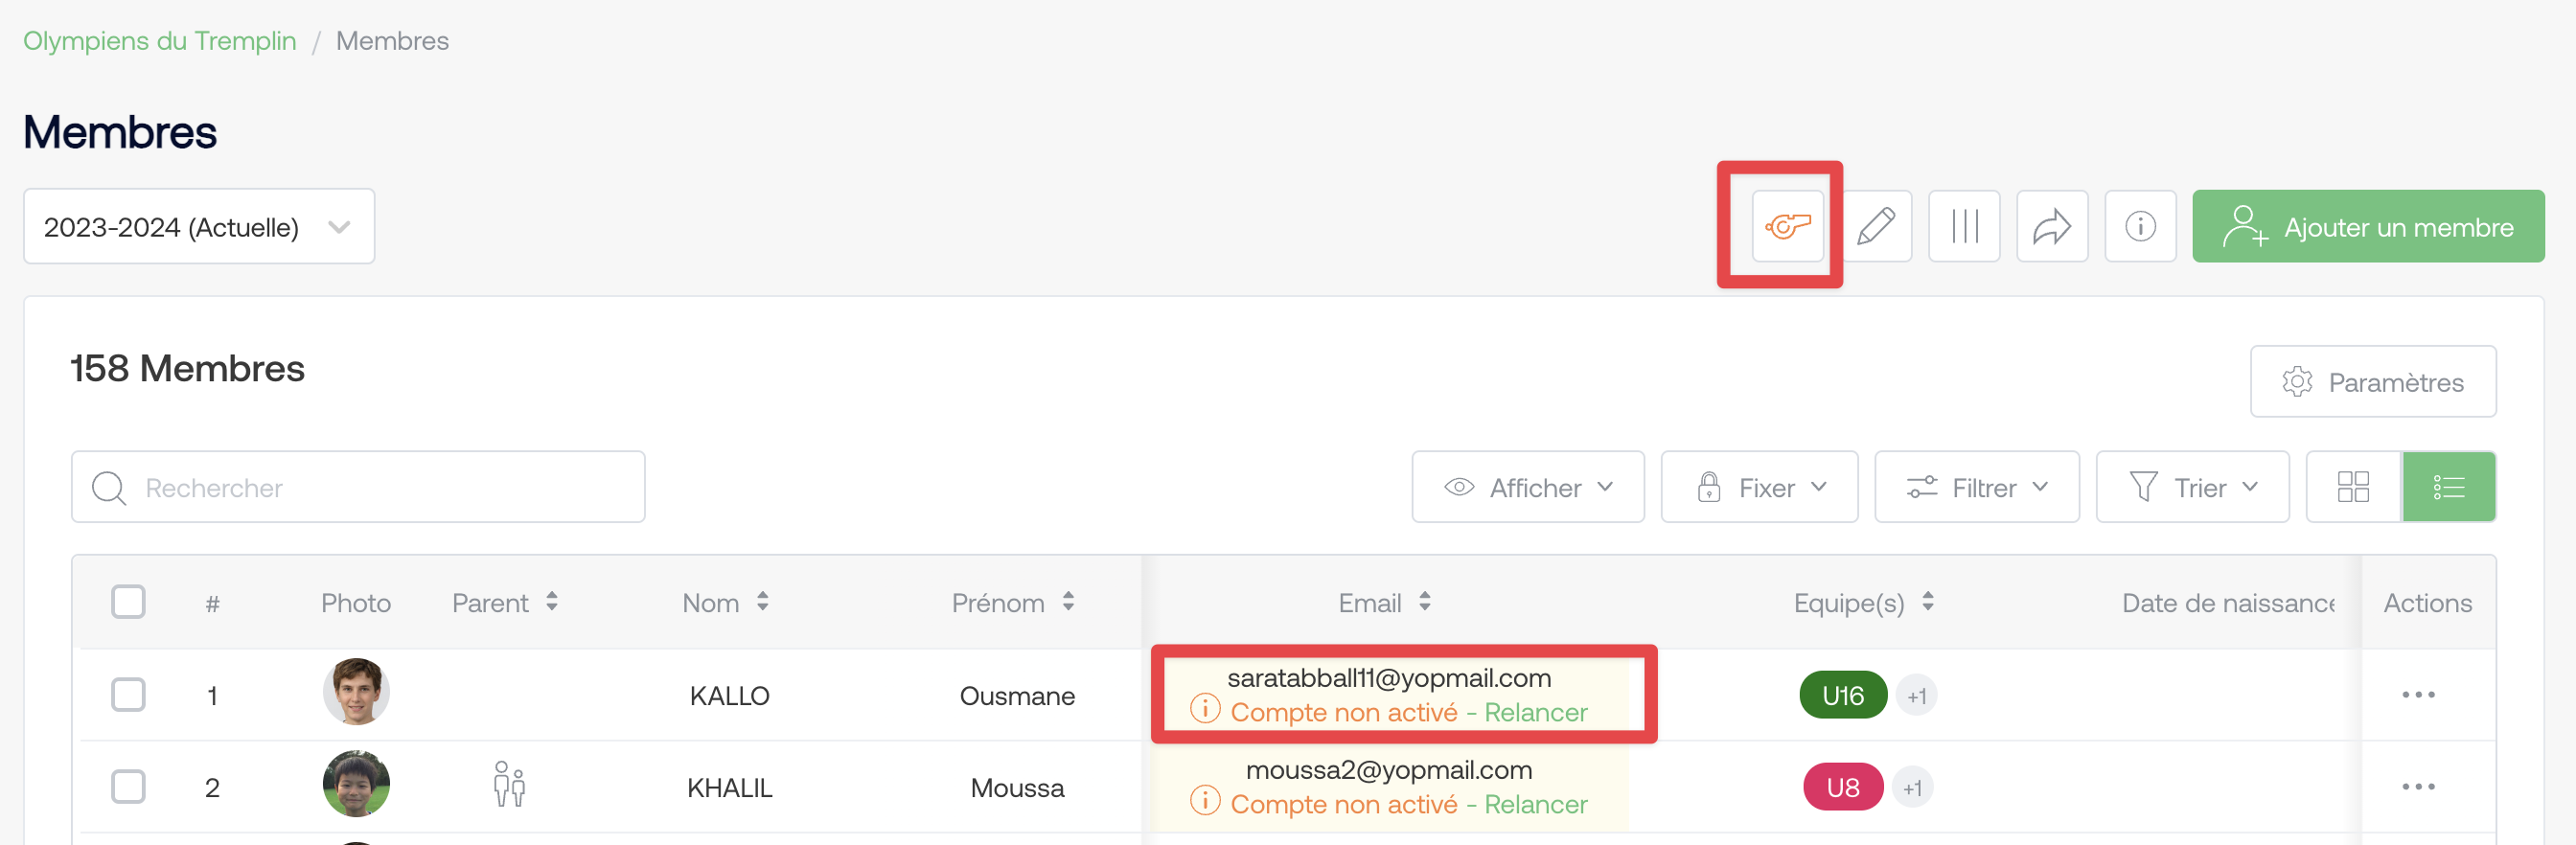
Task: Open actions menu for KALLO Ousmane
Action: pos(2417,695)
